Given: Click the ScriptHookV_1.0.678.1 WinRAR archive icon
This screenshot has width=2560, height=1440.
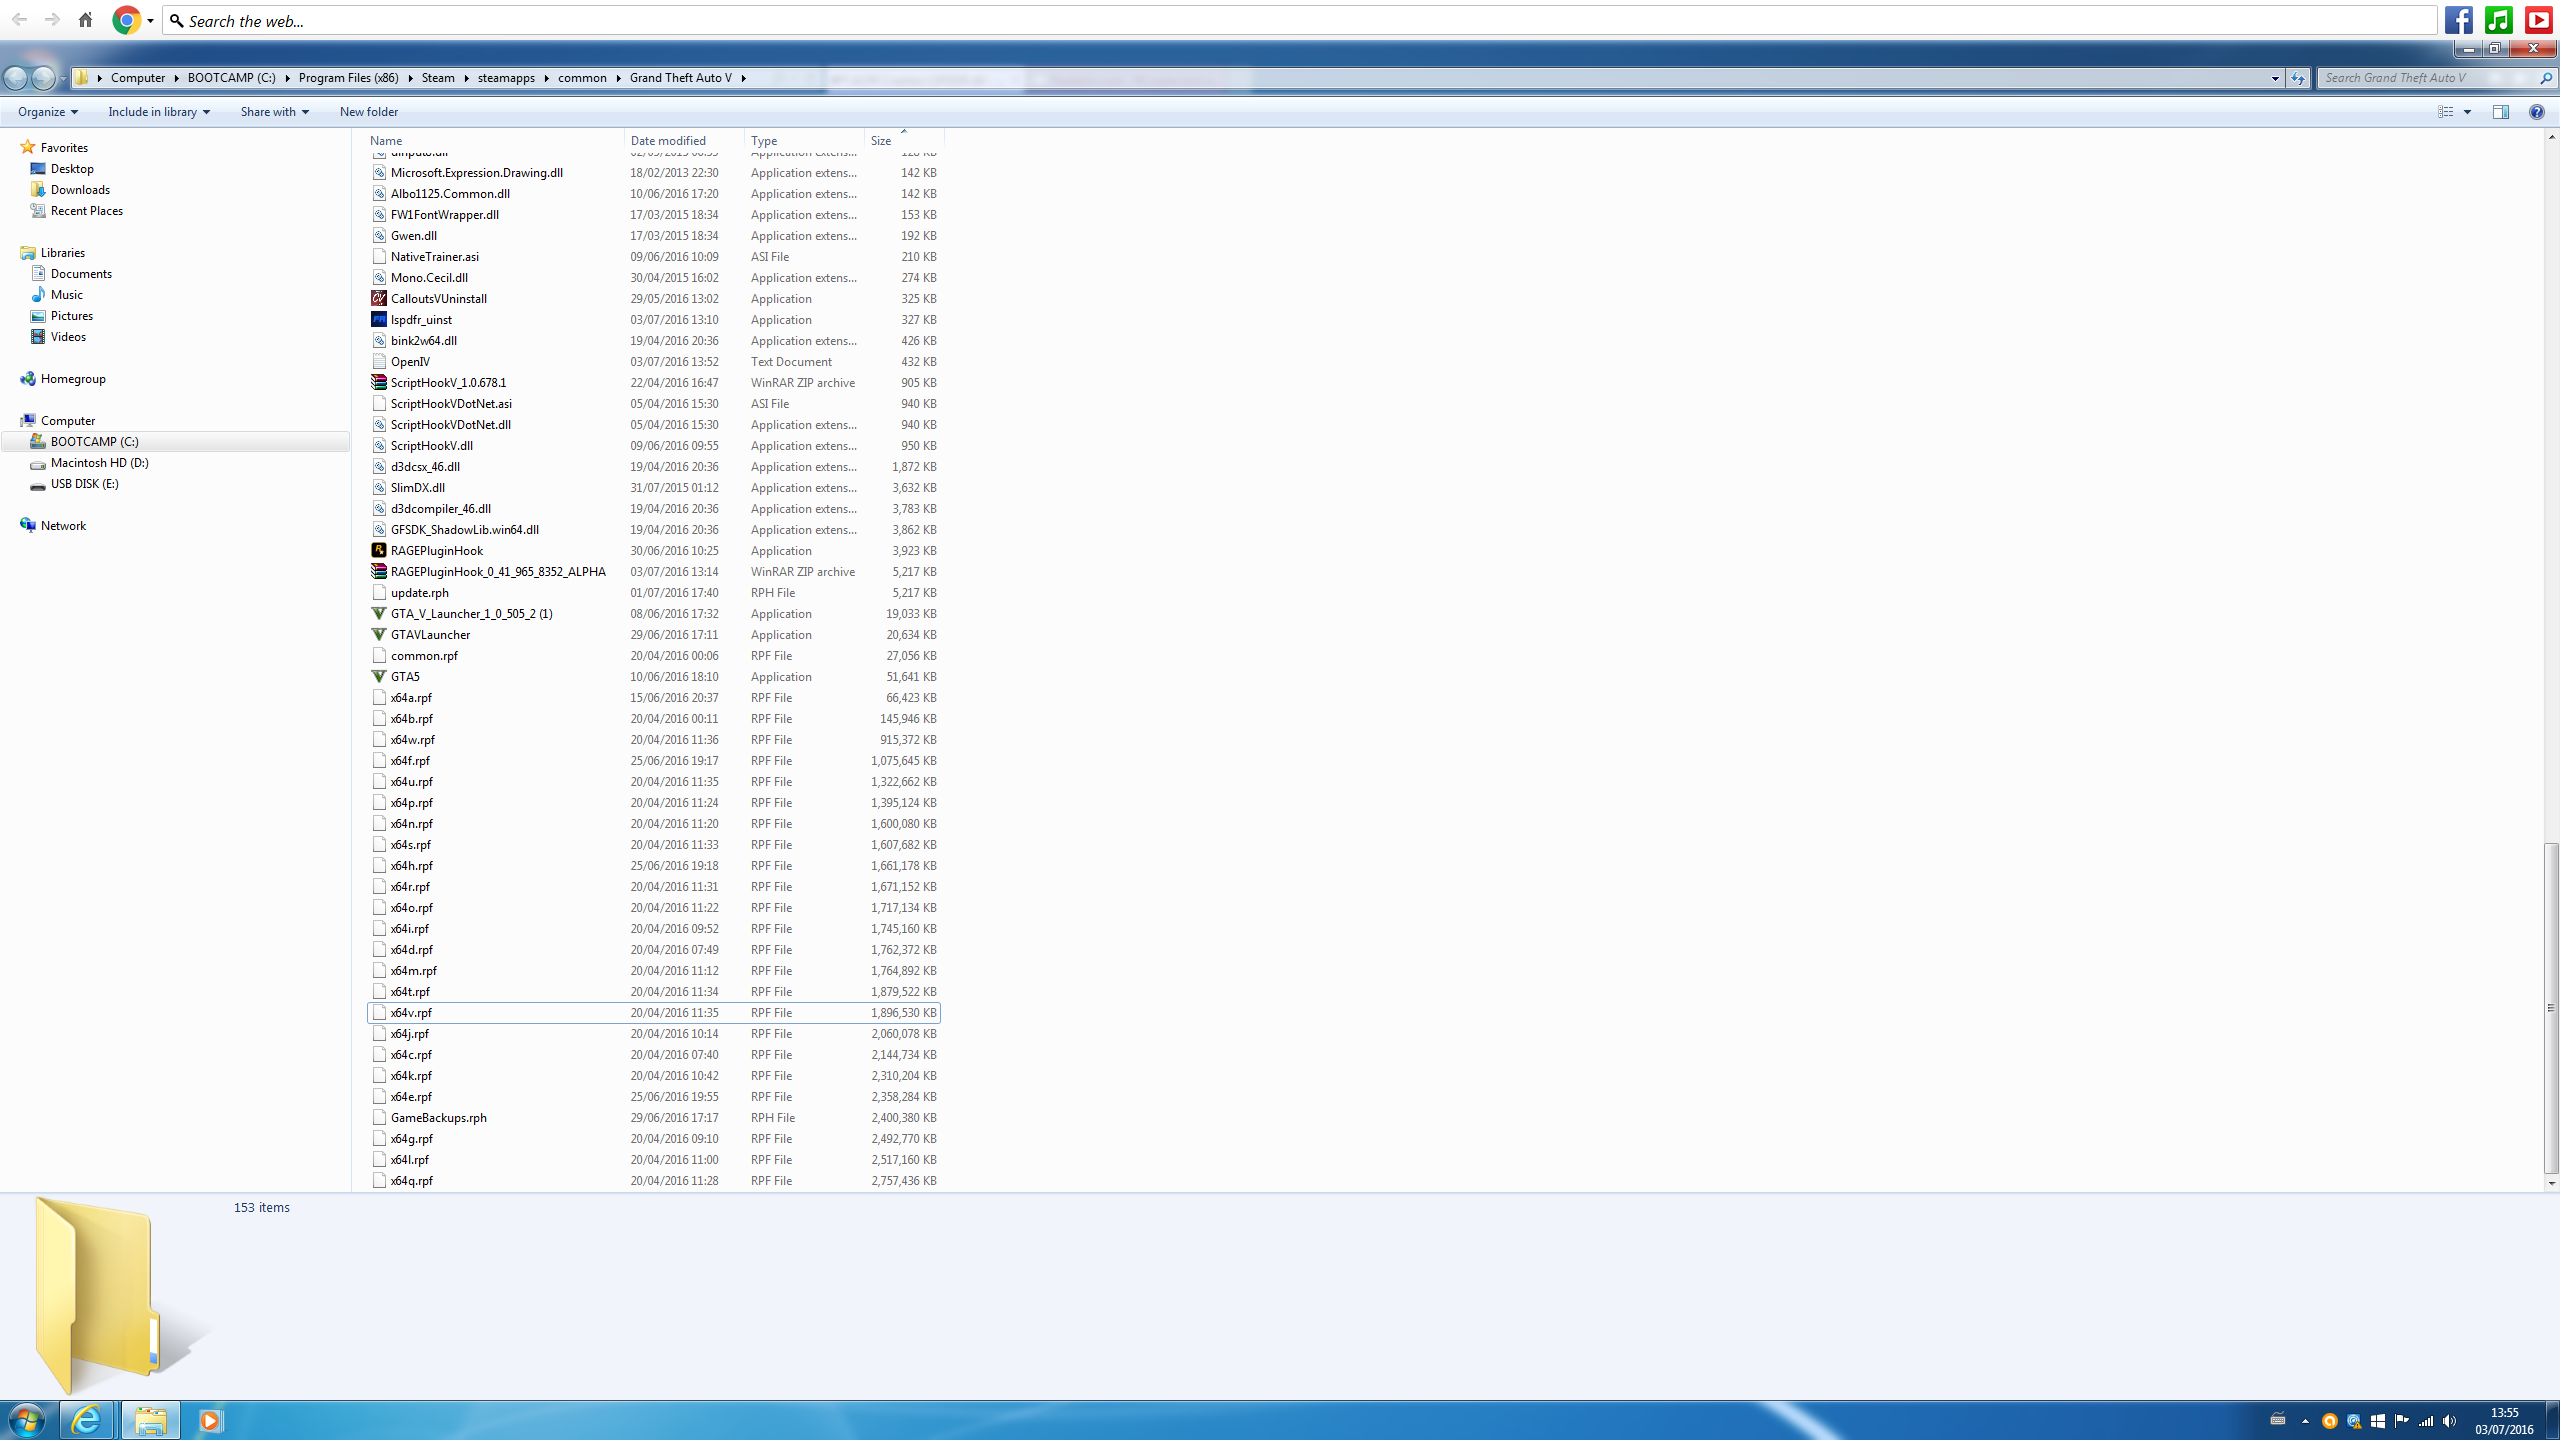Looking at the screenshot, I should point(379,382).
